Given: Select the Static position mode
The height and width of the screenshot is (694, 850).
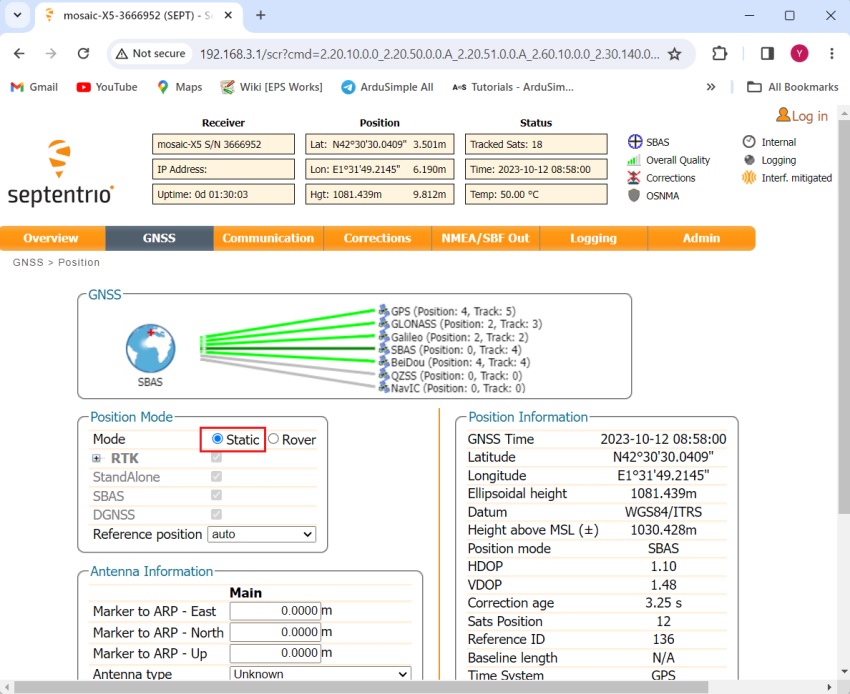Looking at the screenshot, I should (218, 439).
